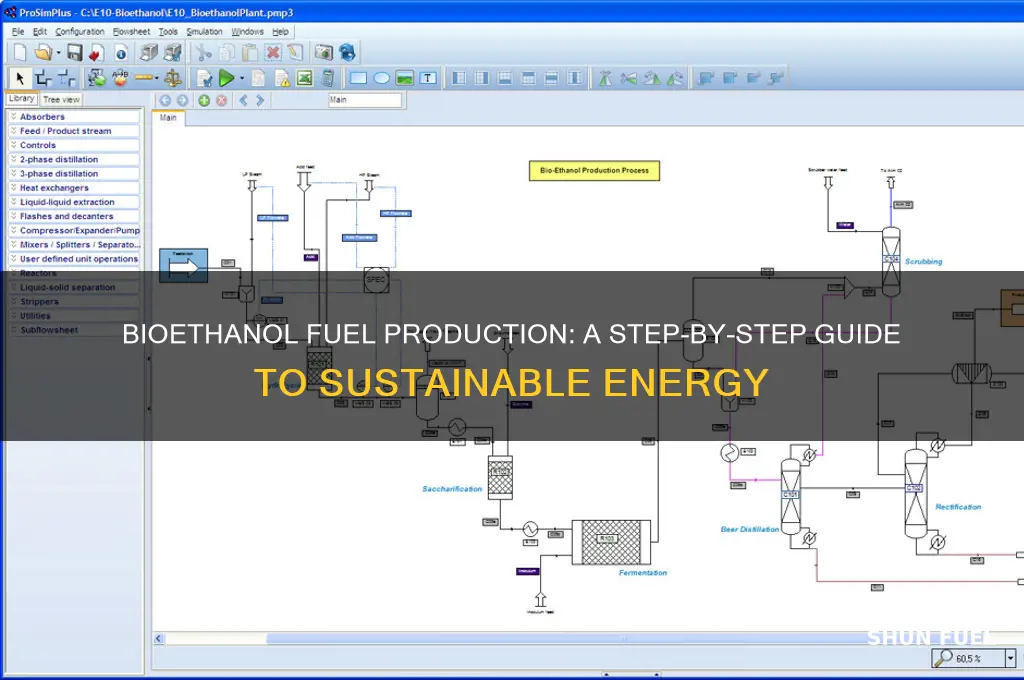The width and height of the screenshot is (1024, 680).
Task: Click the green add flowsheet plus icon
Action: click(x=204, y=100)
